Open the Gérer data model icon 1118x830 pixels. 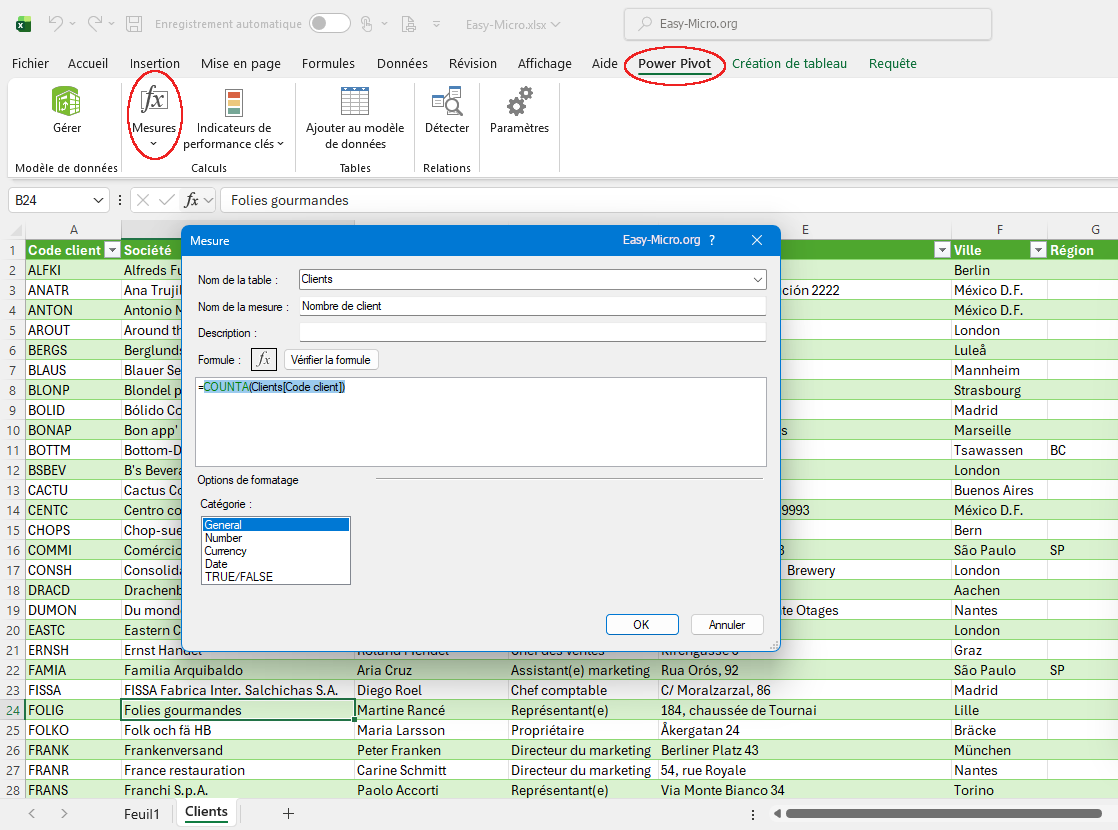pos(67,102)
